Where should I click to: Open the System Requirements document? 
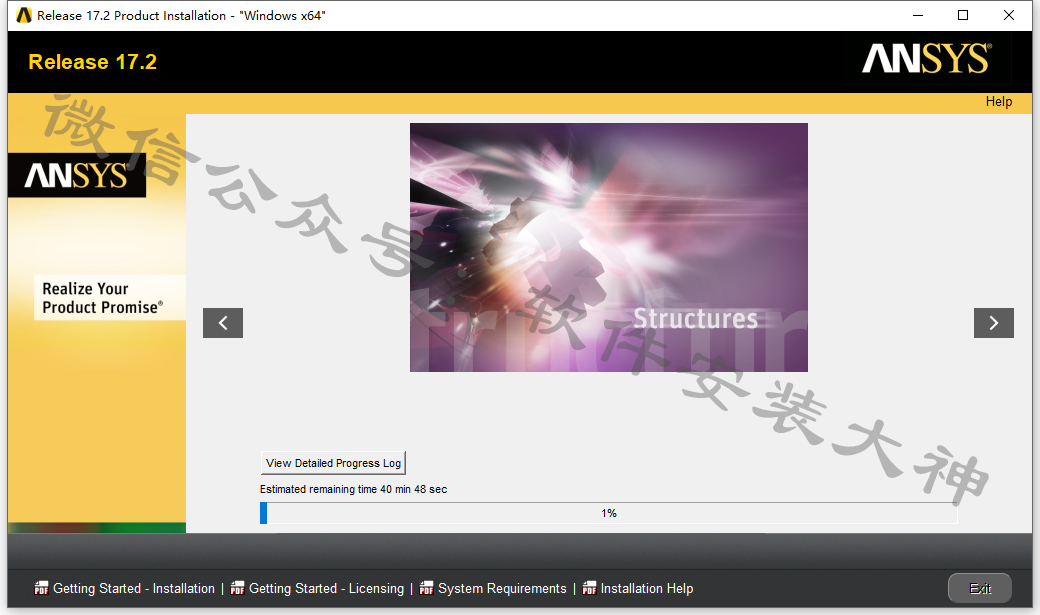click(502, 588)
